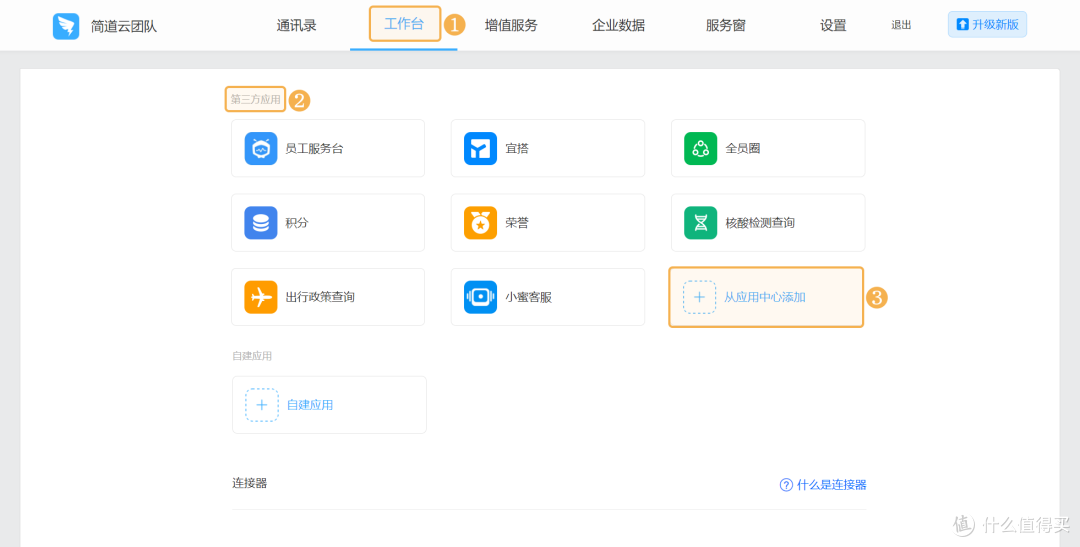Click the 从应用中心添加 label
Viewport: 1080px width, 547px height.
[x=765, y=297]
